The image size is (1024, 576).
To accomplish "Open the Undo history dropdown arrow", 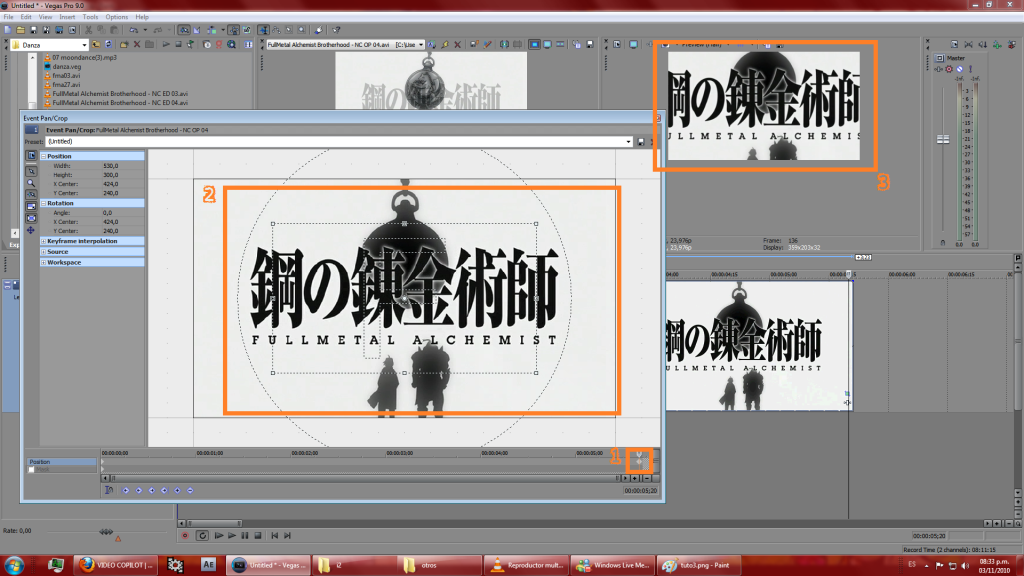I will pos(145,30).
